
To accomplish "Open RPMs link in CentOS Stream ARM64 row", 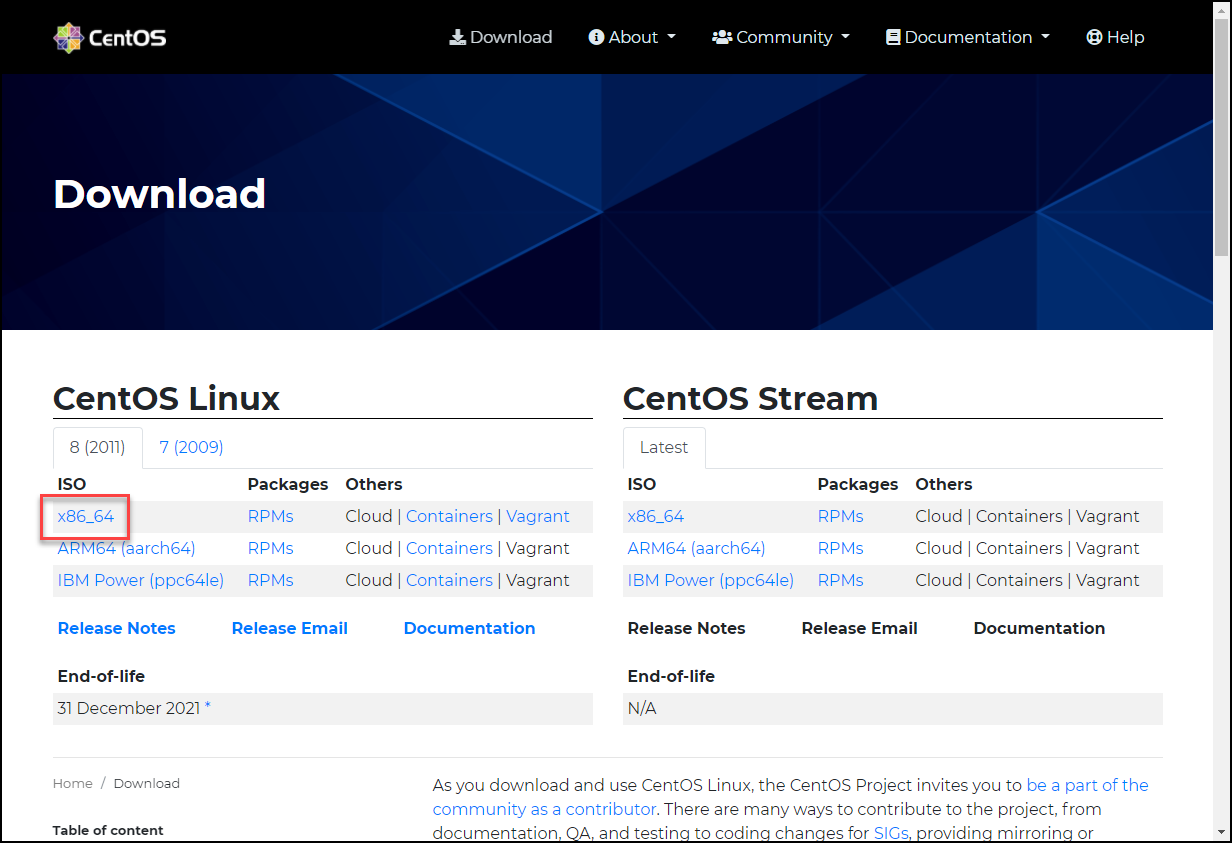I will pos(841,548).
